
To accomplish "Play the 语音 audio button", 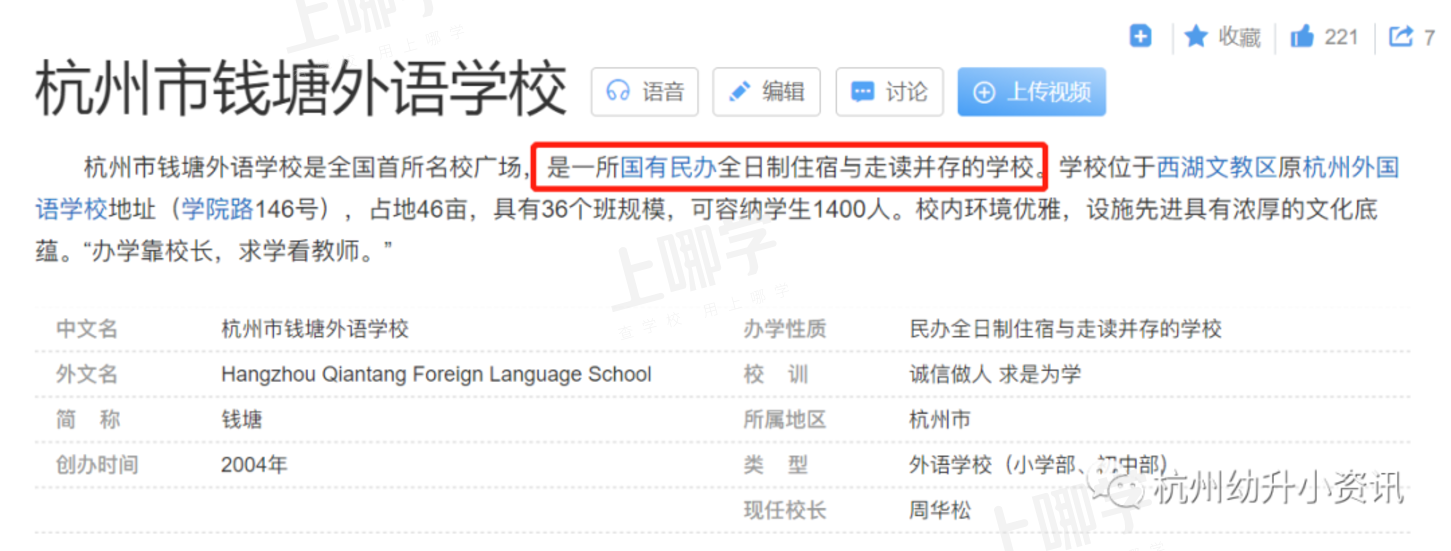I will click(x=645, y=92).
